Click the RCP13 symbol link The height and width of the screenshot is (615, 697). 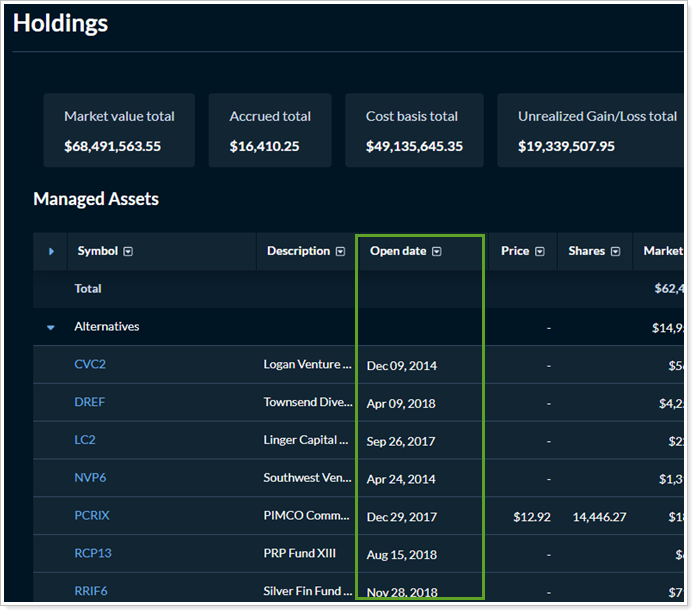coord(93,554)
